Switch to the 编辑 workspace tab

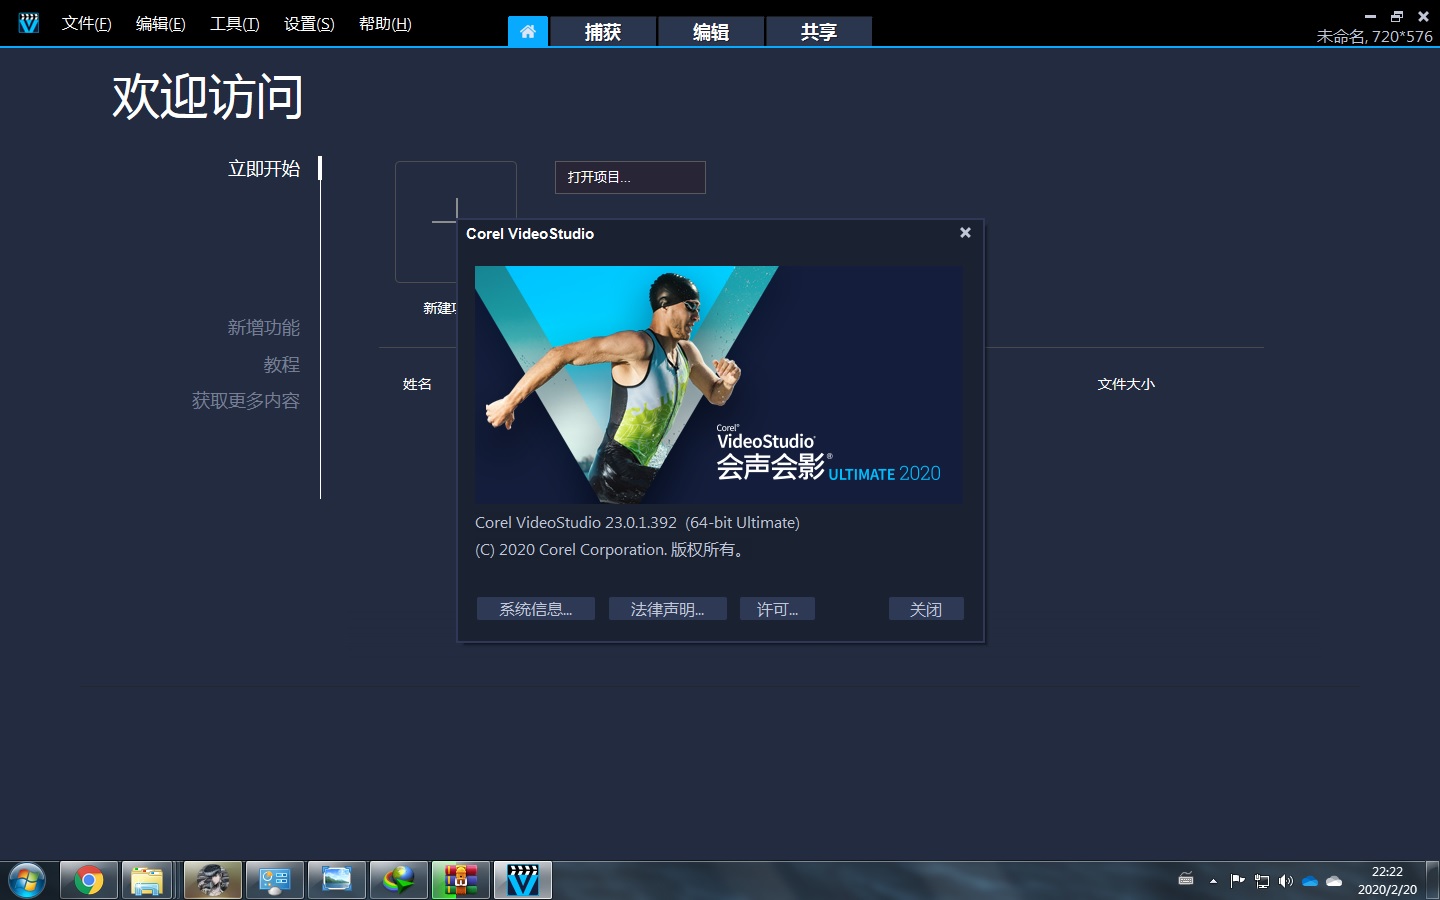pyautogui.click(x=711, y=32)
